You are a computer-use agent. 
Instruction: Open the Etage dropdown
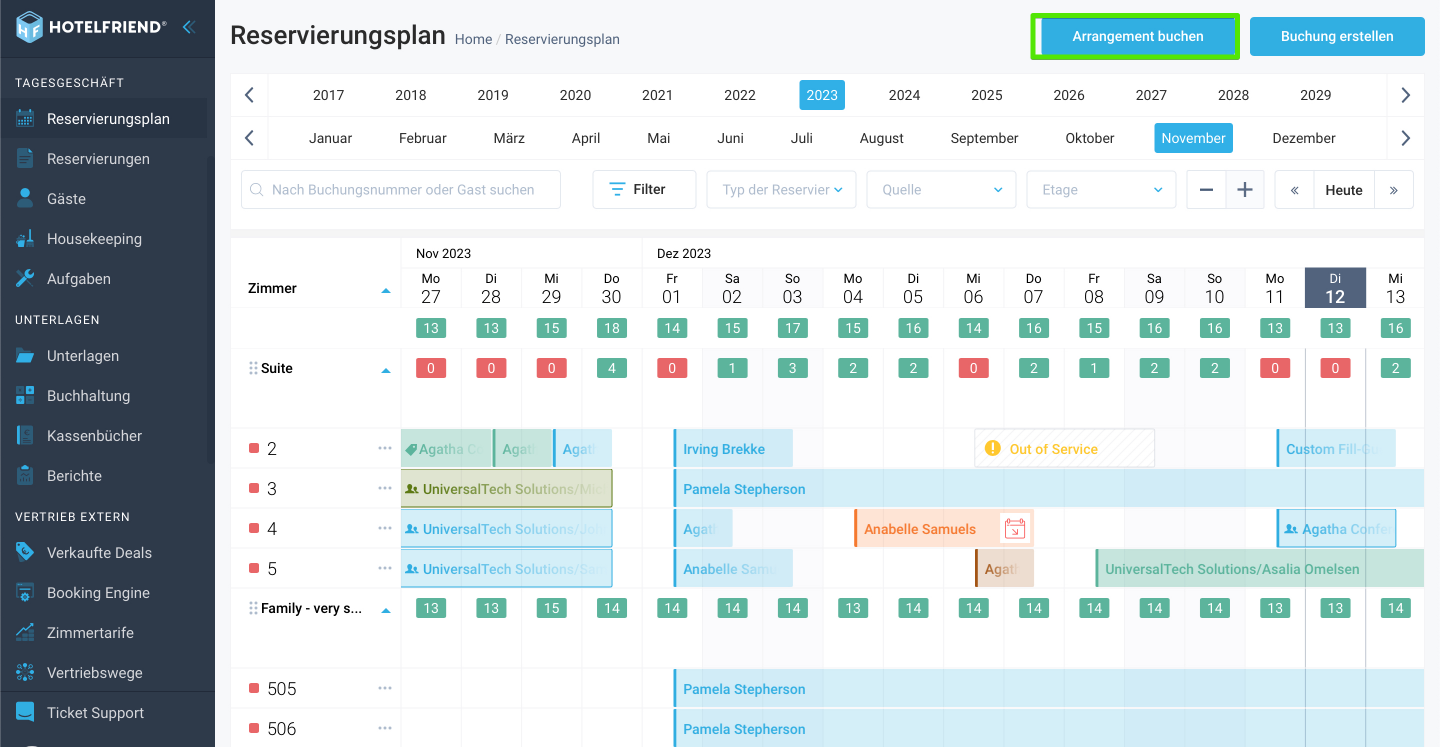pyautogui.click(x=1101, y=189)
